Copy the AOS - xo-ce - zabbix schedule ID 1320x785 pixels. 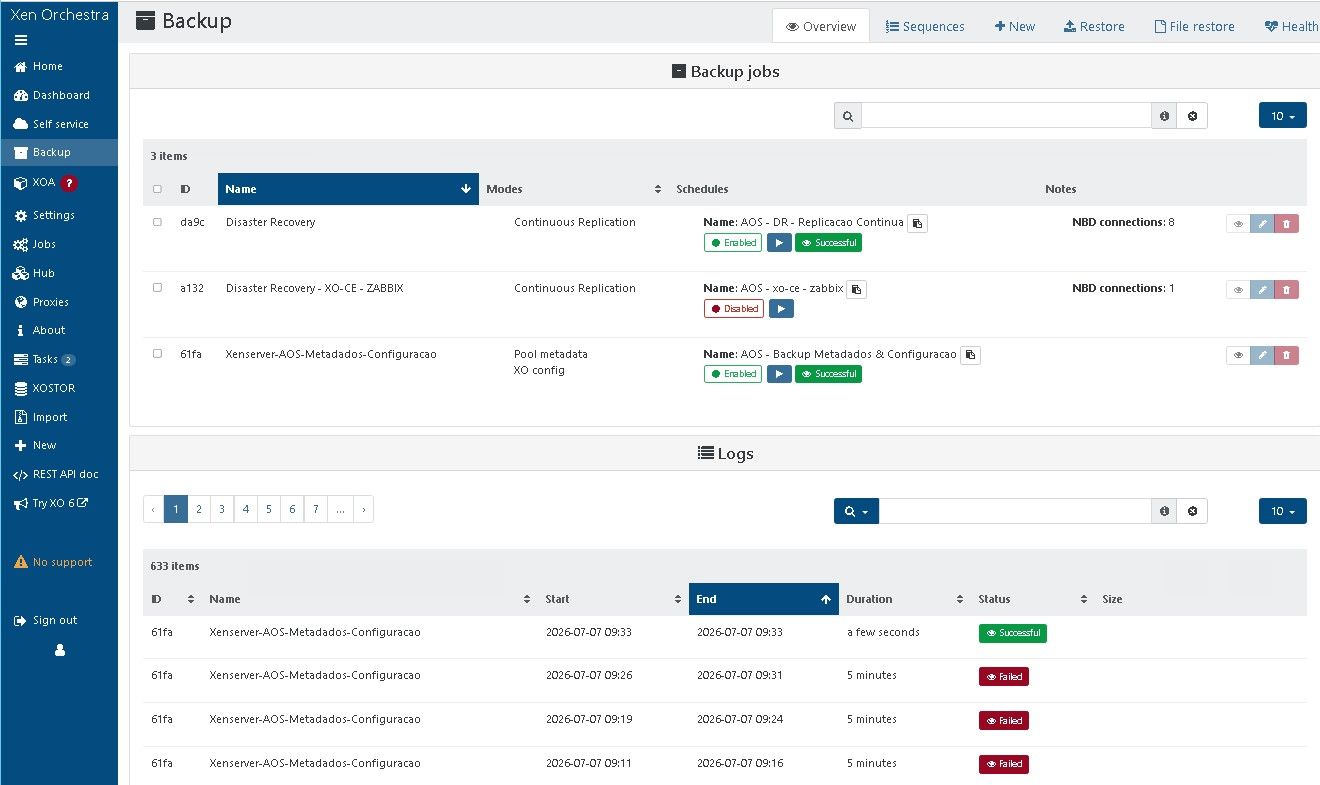[856, 289]
